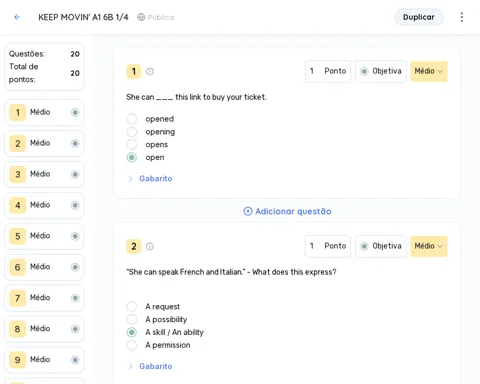
Task: Open the Objetiva type selector of question 2
Action: (x=381, y=246)
